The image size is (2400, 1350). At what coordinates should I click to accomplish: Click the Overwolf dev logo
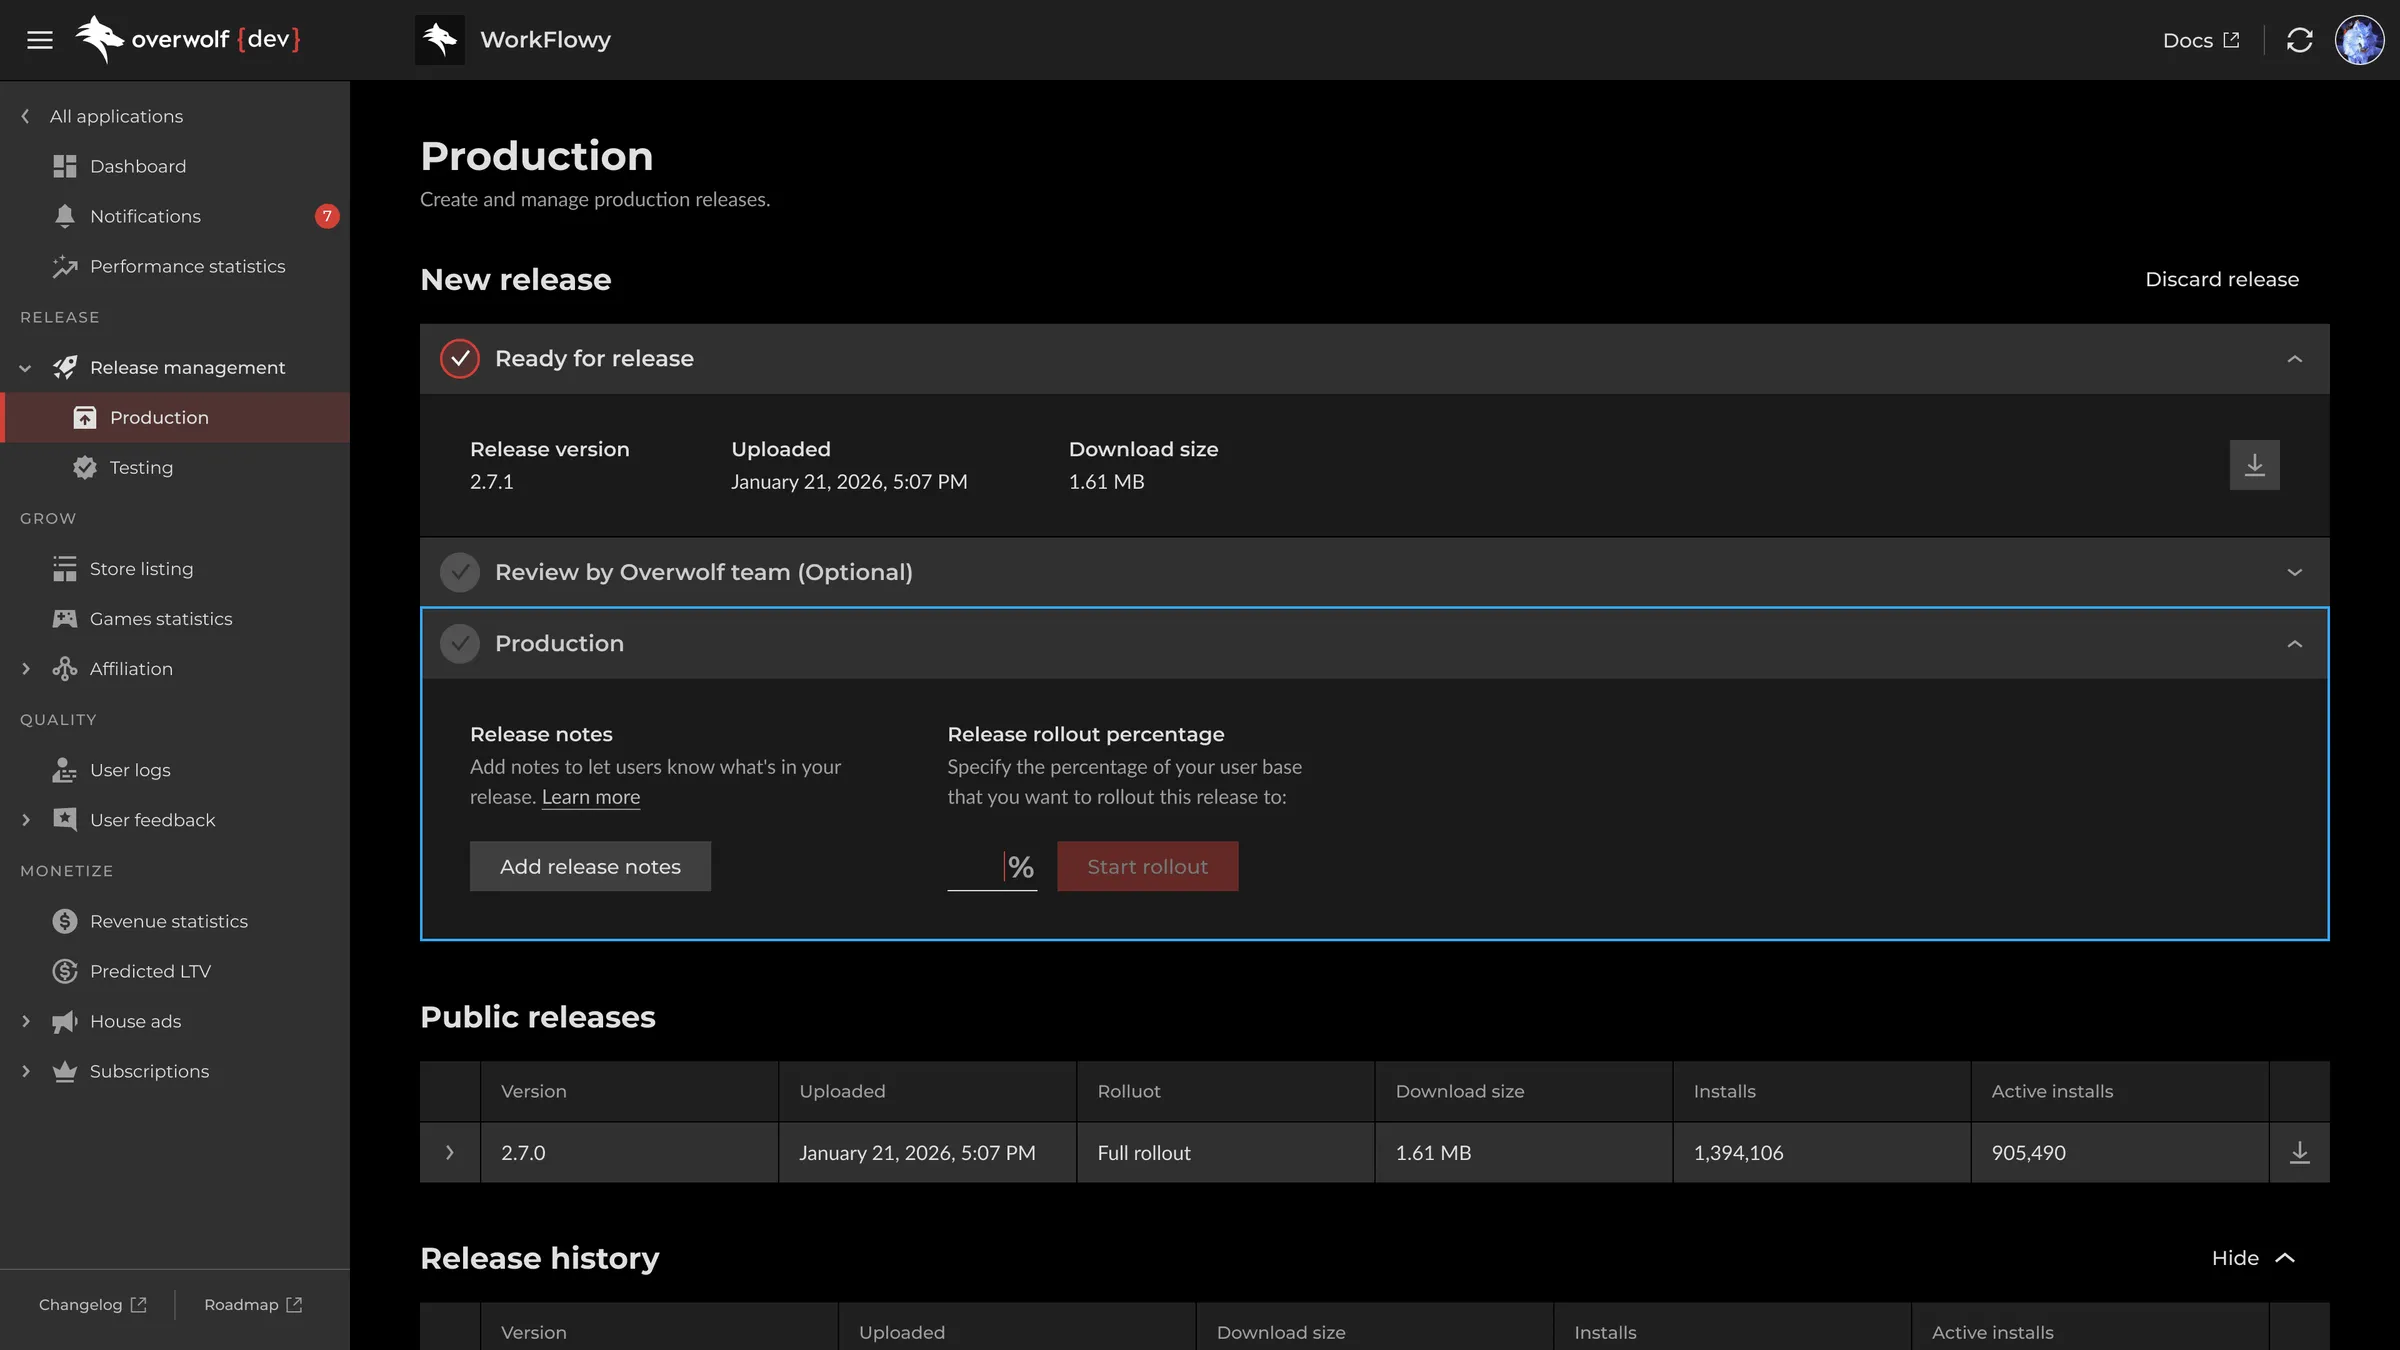point(188,40)
